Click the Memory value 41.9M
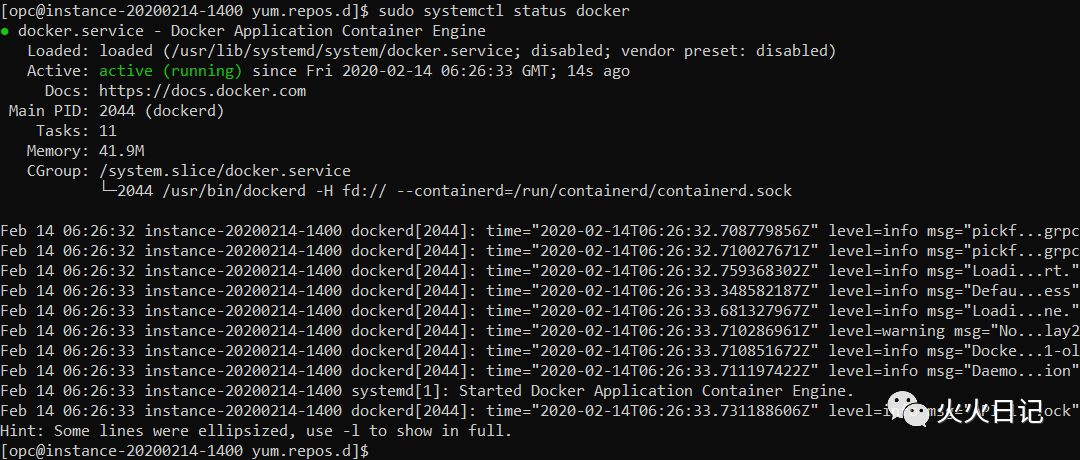 click(122, 151)
